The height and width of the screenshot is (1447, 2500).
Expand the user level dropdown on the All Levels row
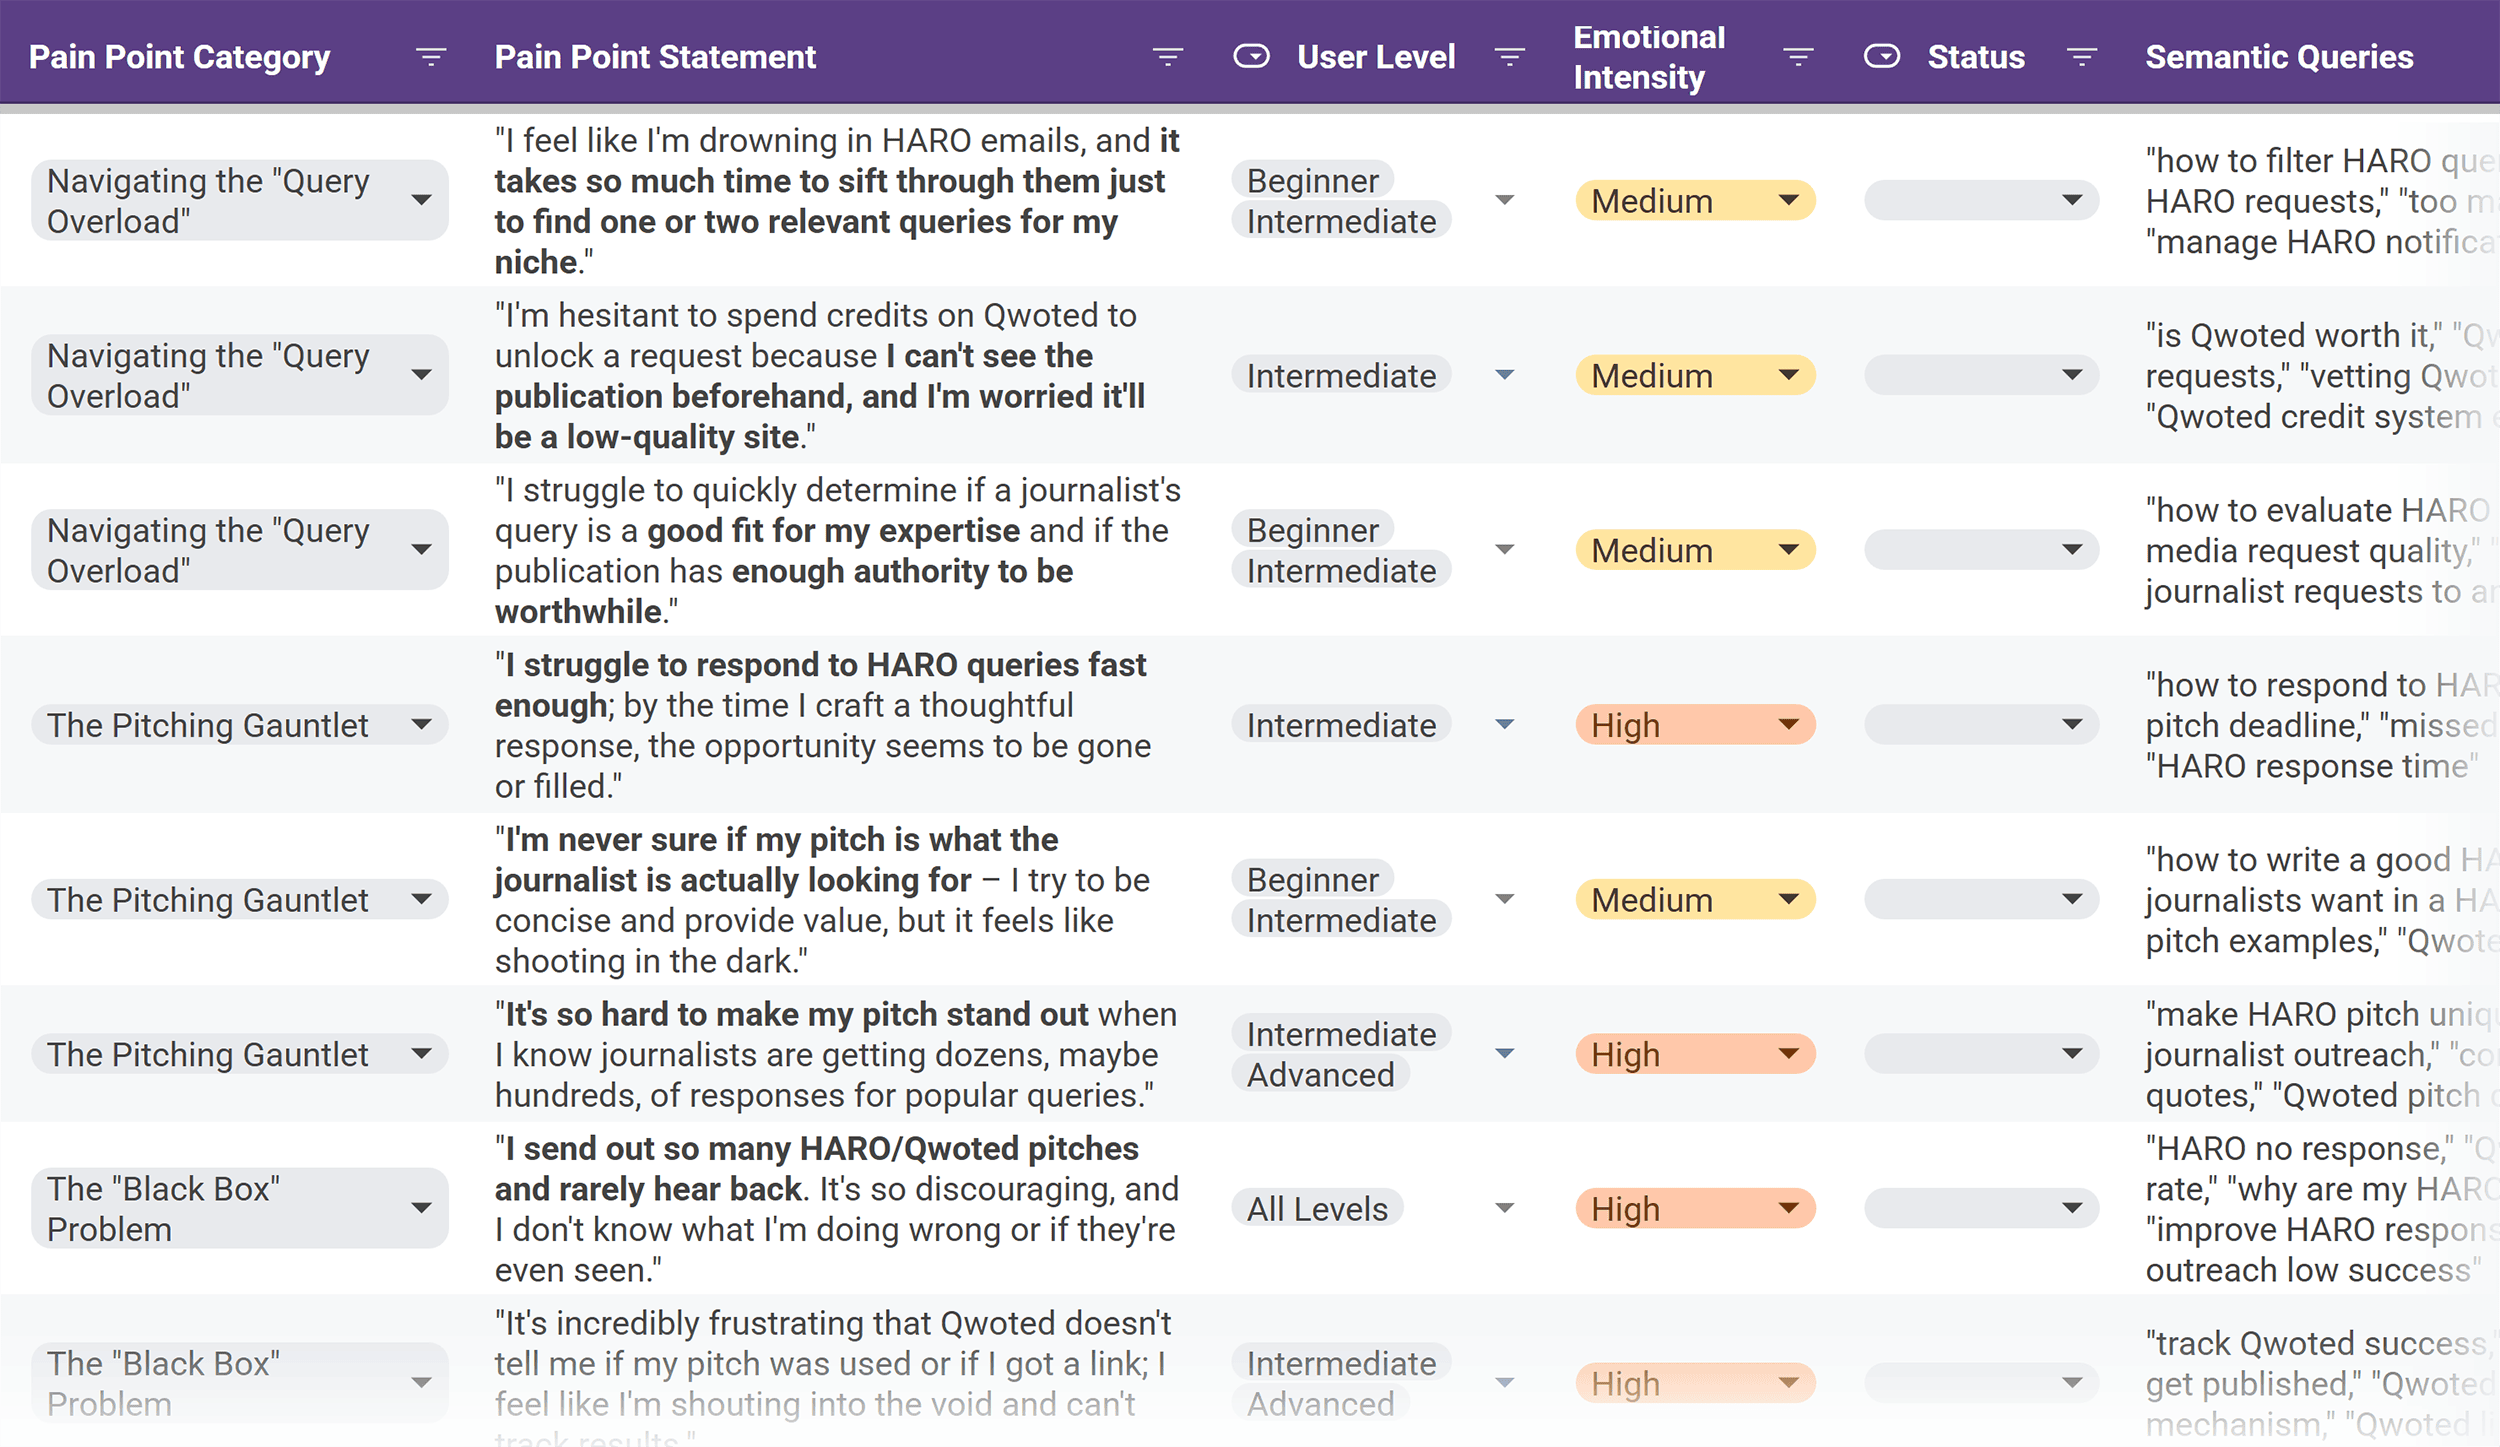point(1505,1208)
